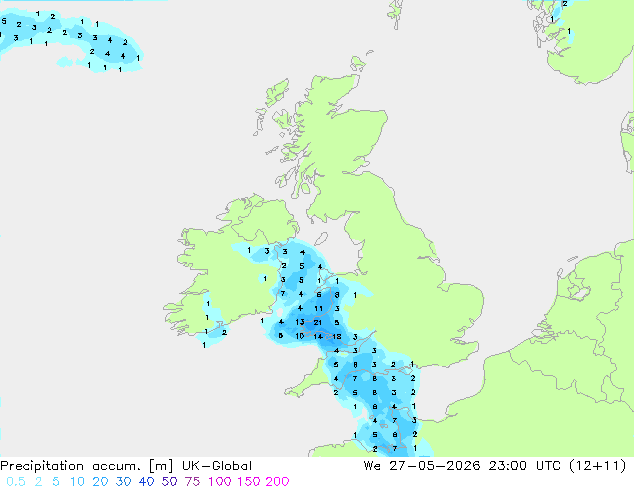634x490 pixels.
Task: Click the 150 legend value
Action: pyautogui.click(x=249, y=482)
